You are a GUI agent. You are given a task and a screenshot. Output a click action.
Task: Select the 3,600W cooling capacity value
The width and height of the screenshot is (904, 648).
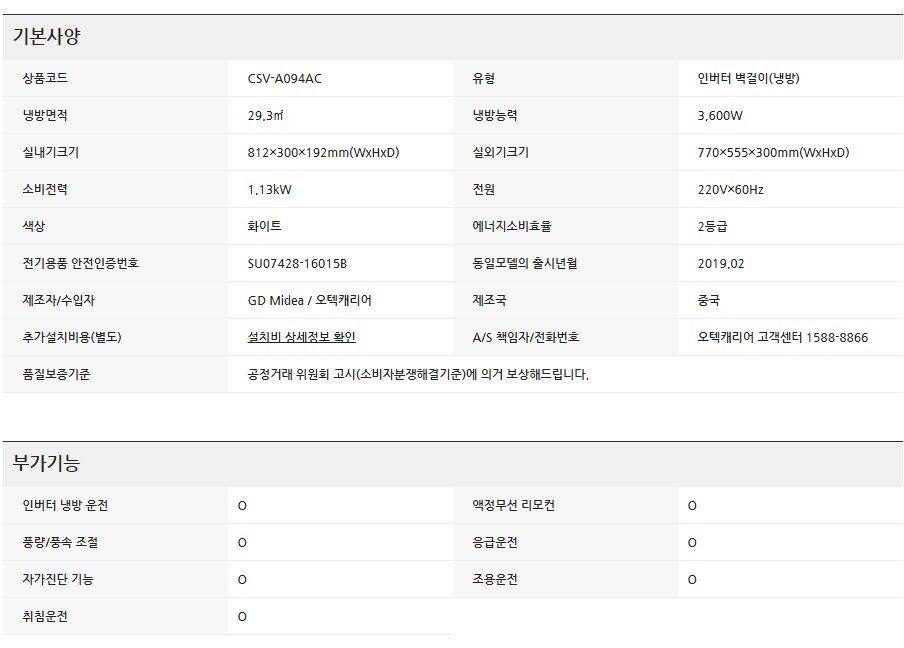point(720,116)
